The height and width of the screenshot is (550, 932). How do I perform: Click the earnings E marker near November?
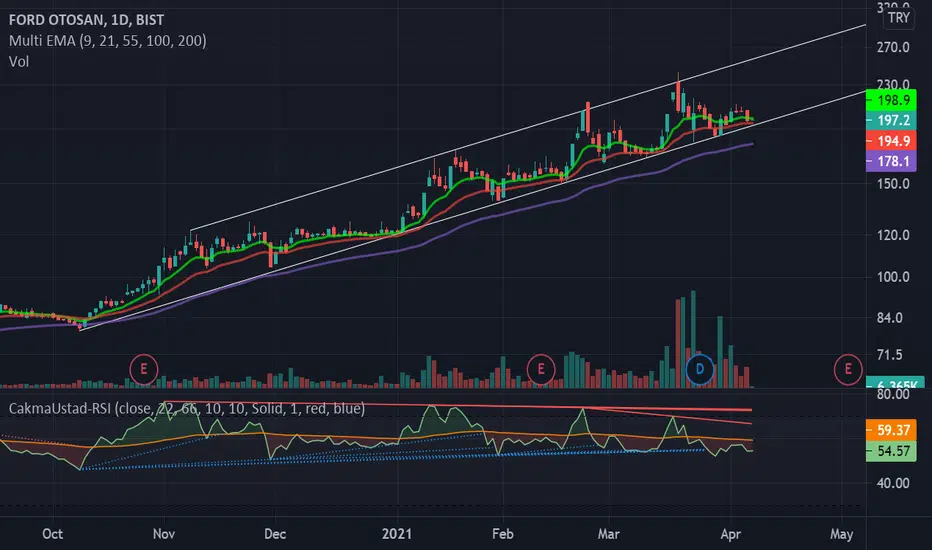[143, 369]
